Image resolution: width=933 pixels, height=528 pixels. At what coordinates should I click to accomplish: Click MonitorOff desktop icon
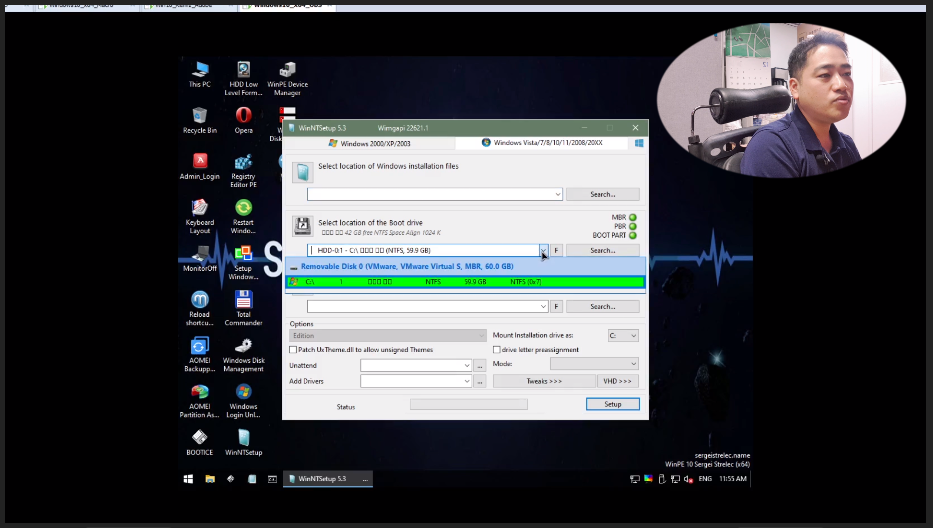pyautogui.click(x=200, y=259)
